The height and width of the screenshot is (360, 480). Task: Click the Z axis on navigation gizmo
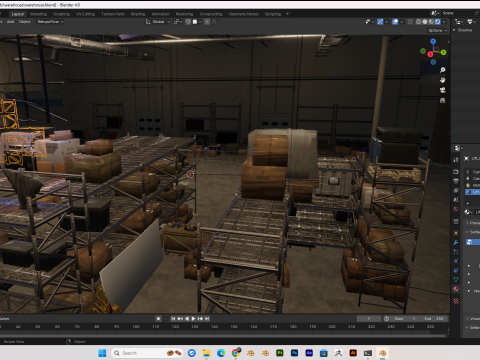433,41
